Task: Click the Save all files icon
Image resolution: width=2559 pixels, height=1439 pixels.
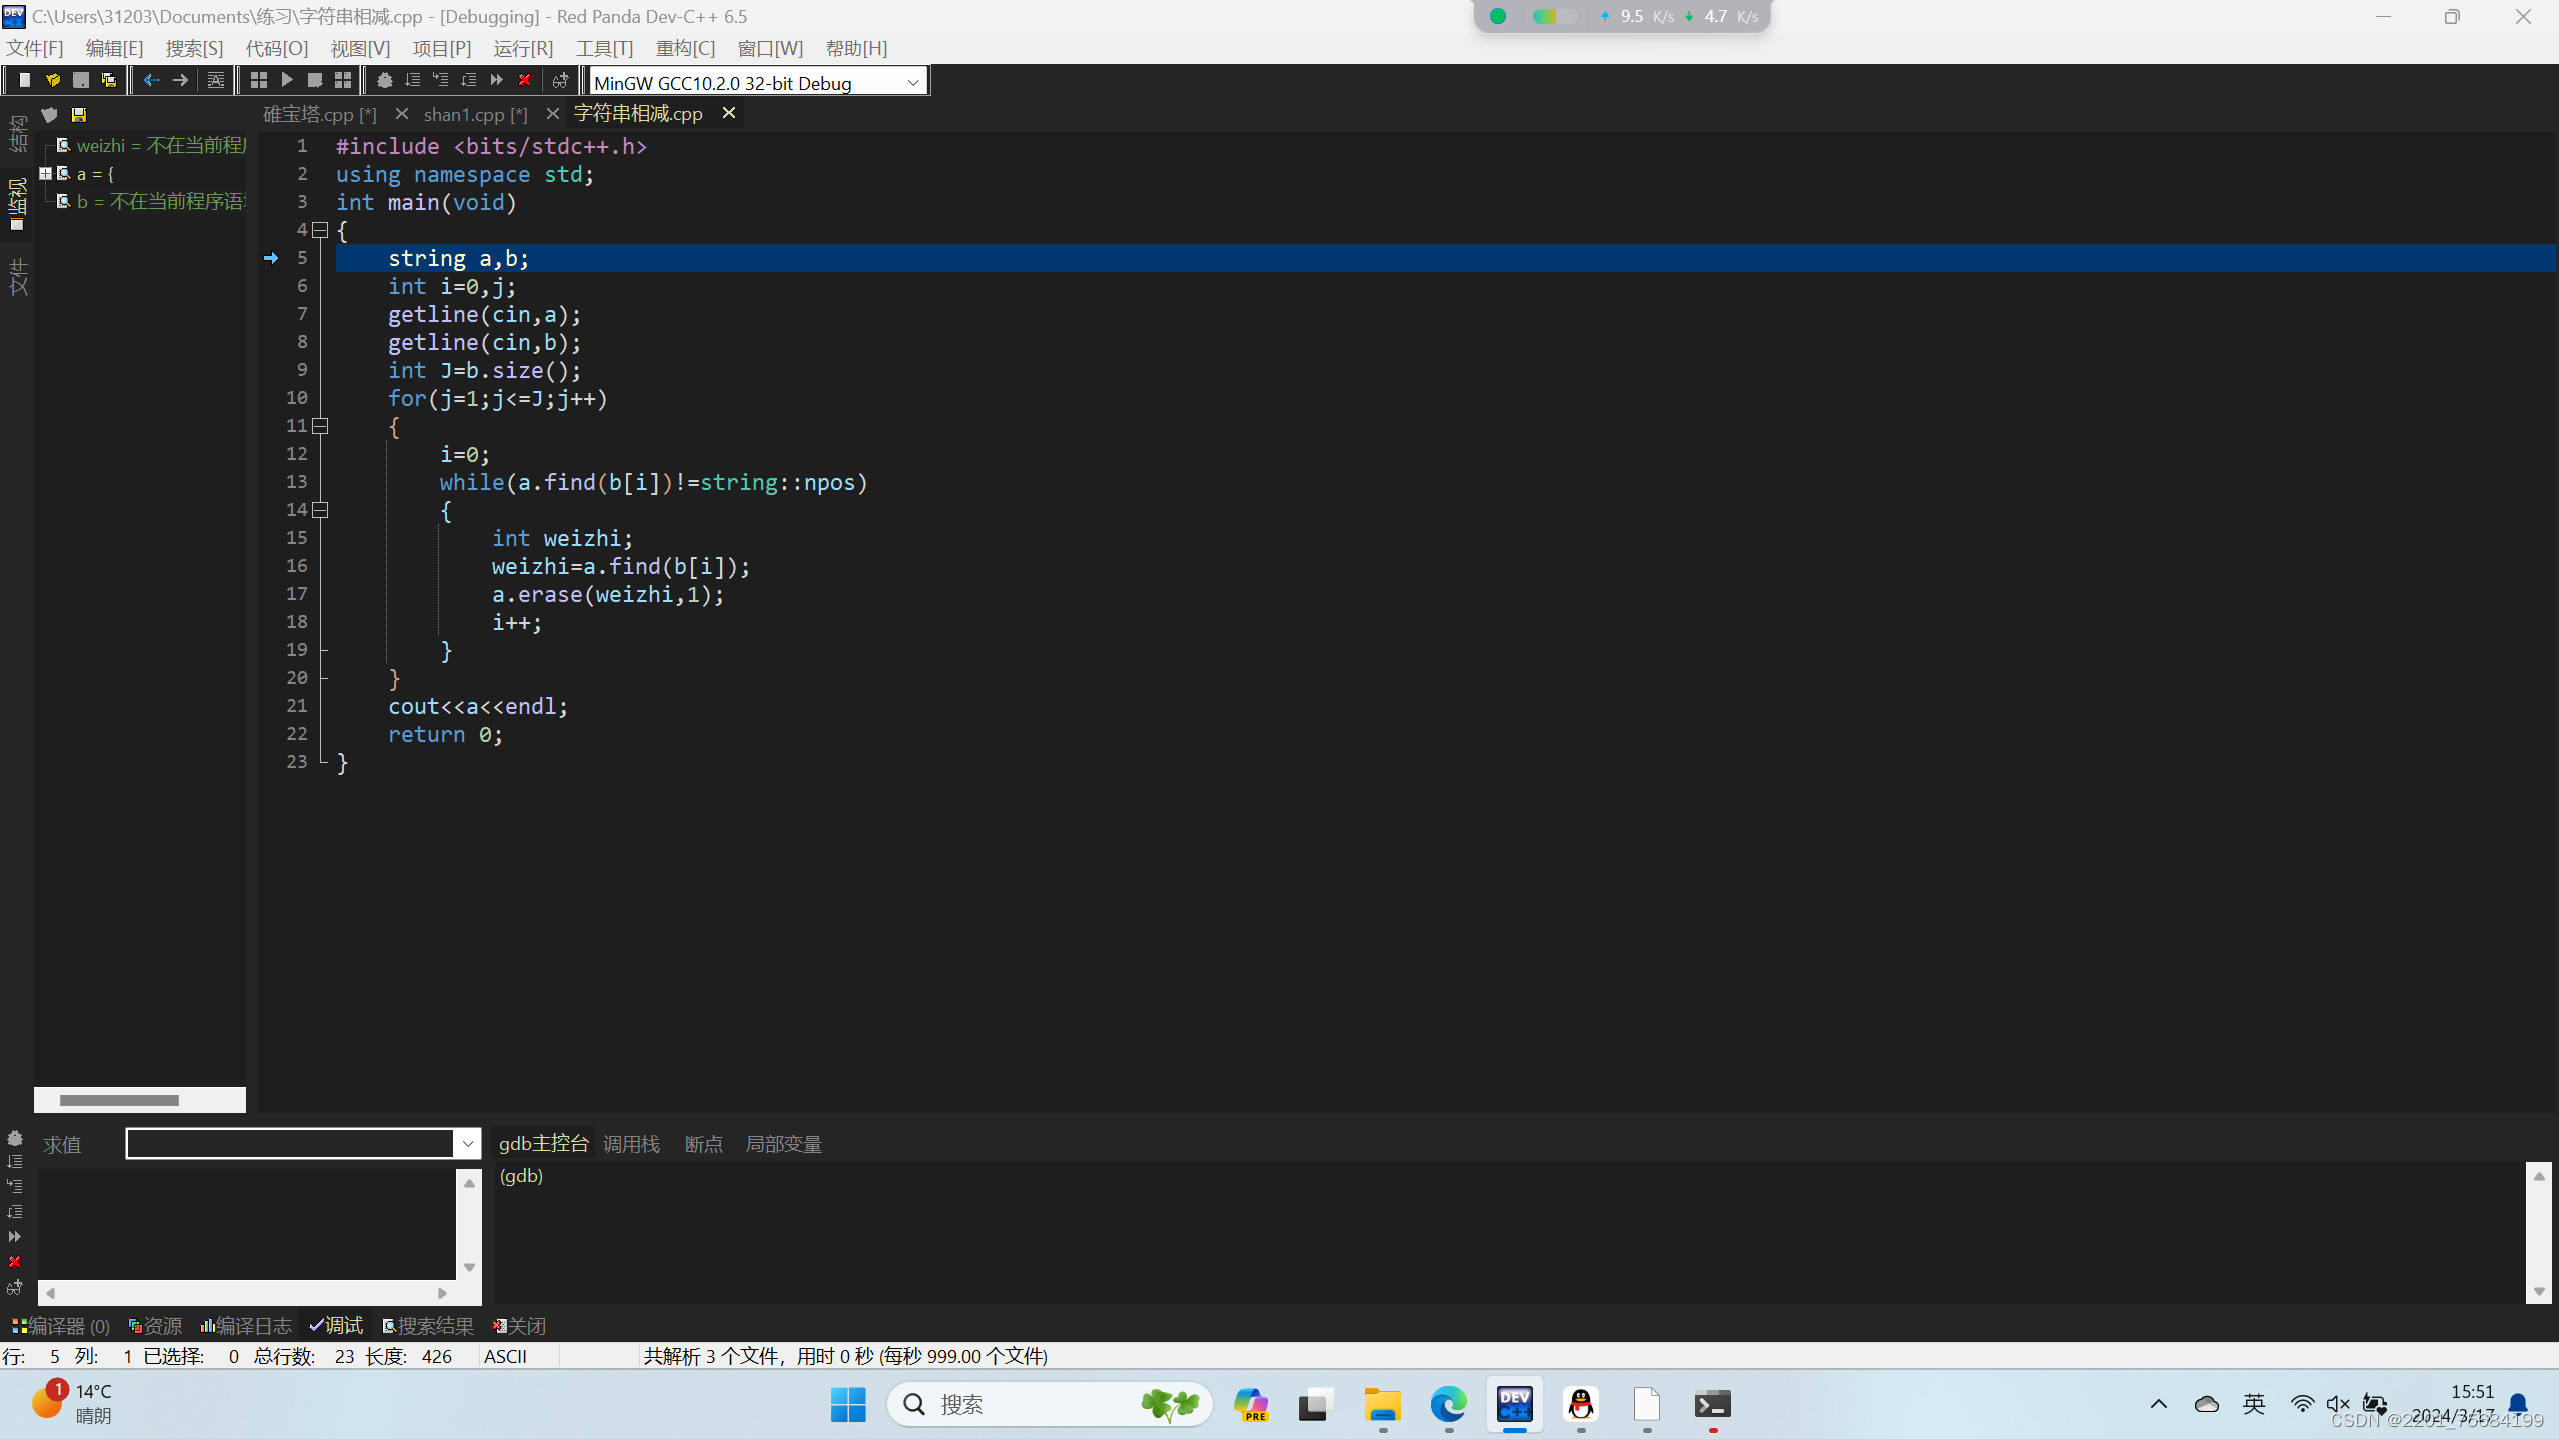Action: (x=109, y=80)
